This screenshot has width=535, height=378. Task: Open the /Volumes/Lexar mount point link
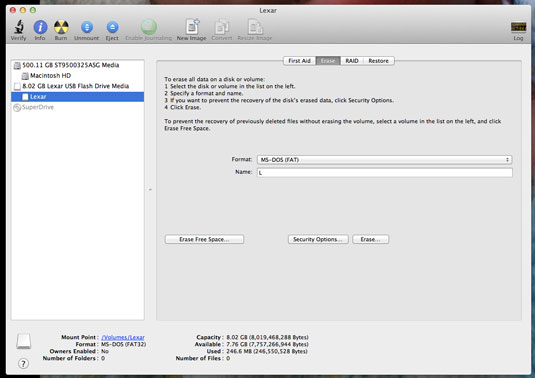tap(123, 337)
